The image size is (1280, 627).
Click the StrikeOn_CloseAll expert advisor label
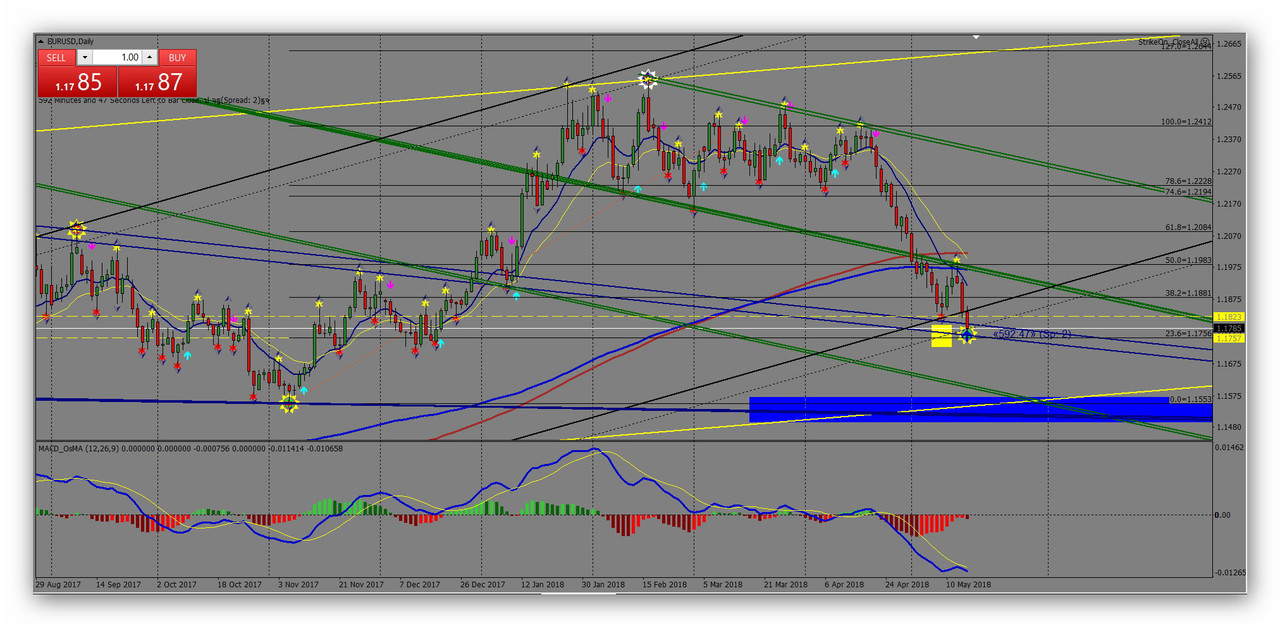[1168, 41]
